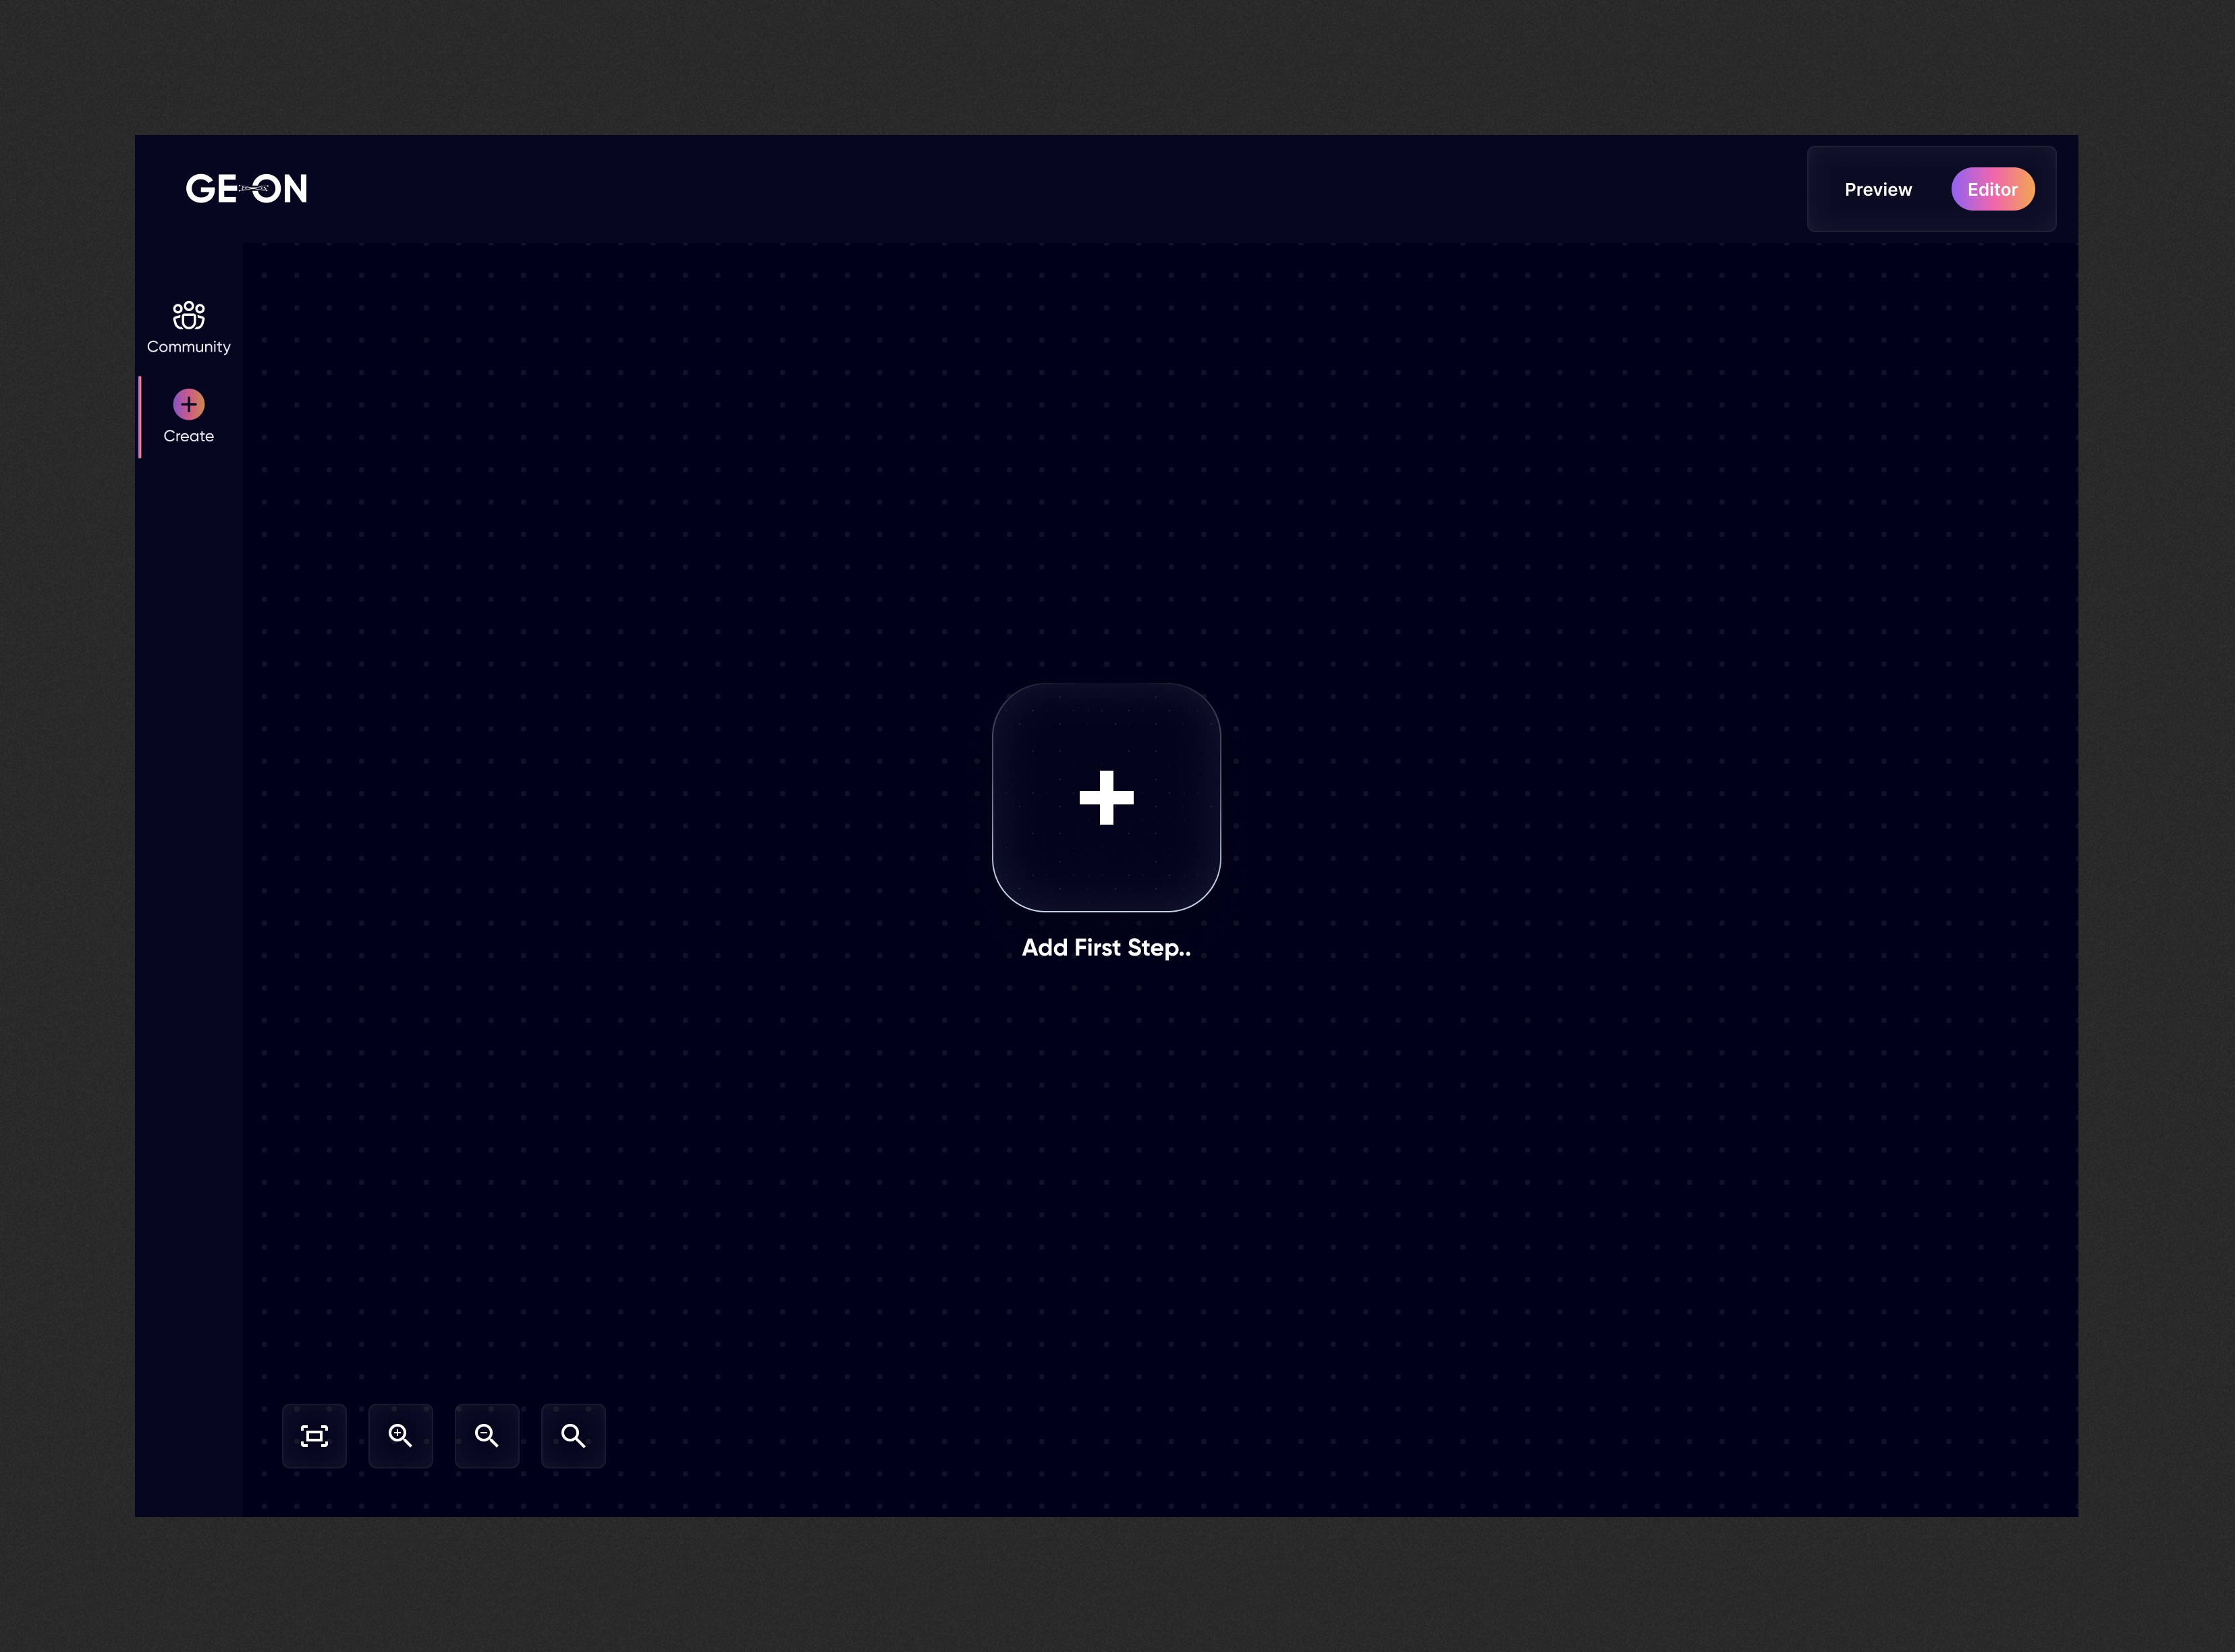
Task: Open Community via the people icon
Action: 188,316
